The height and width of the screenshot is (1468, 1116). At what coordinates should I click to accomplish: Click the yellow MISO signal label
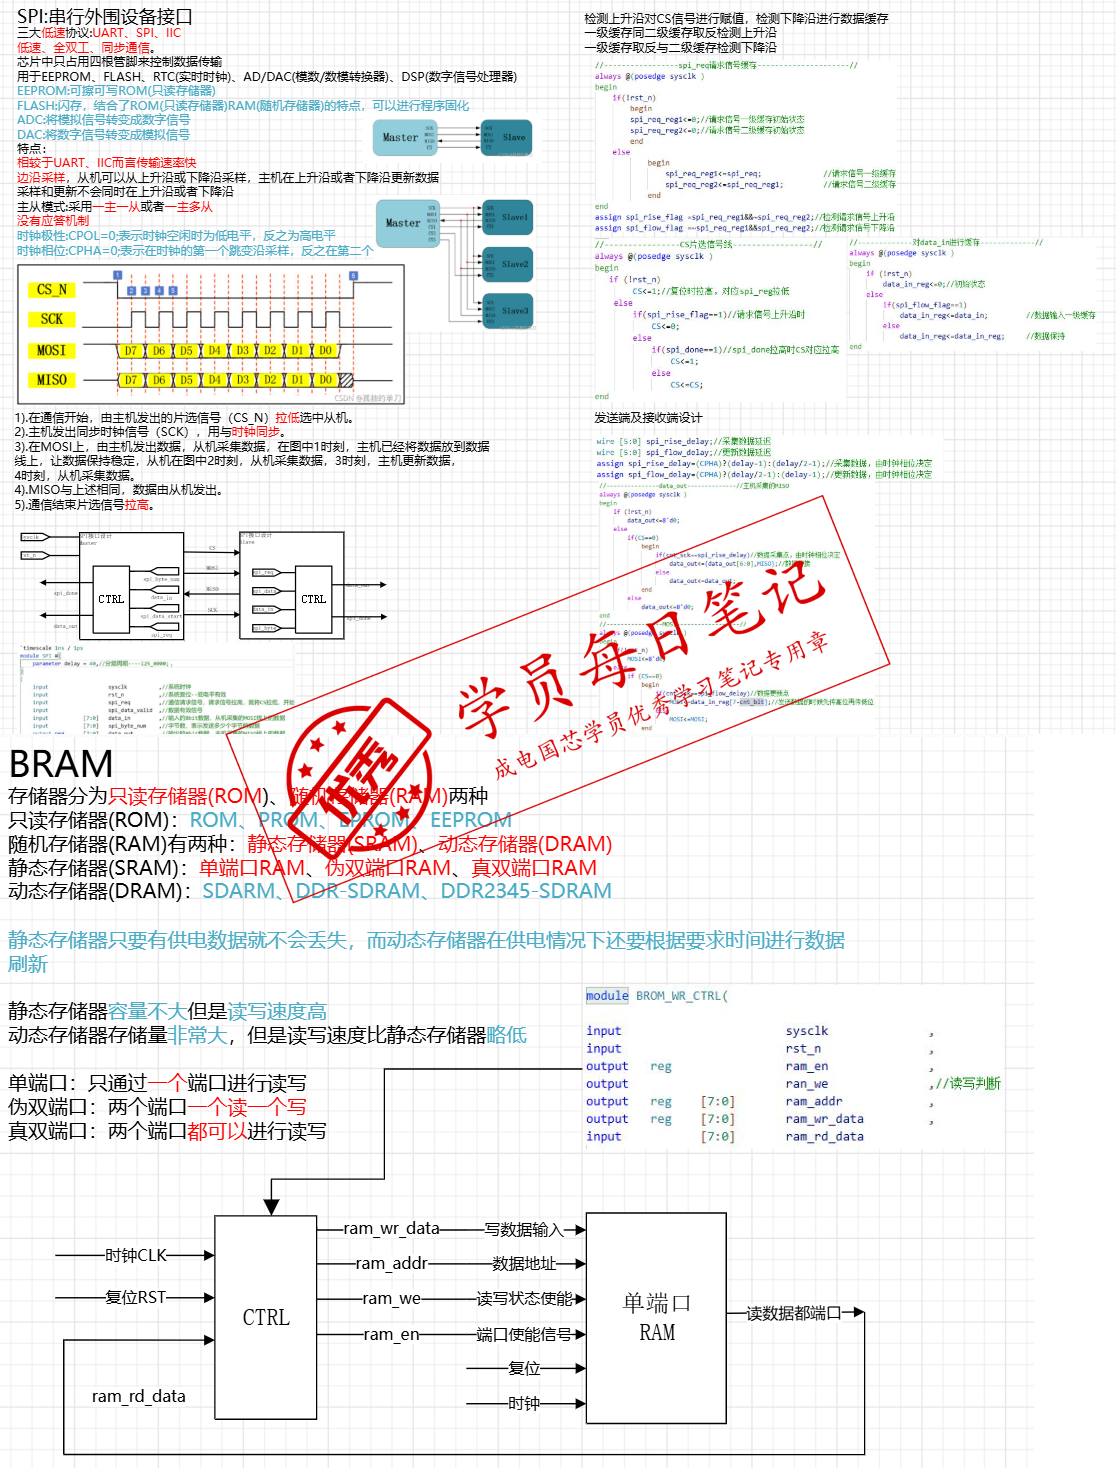52,380
